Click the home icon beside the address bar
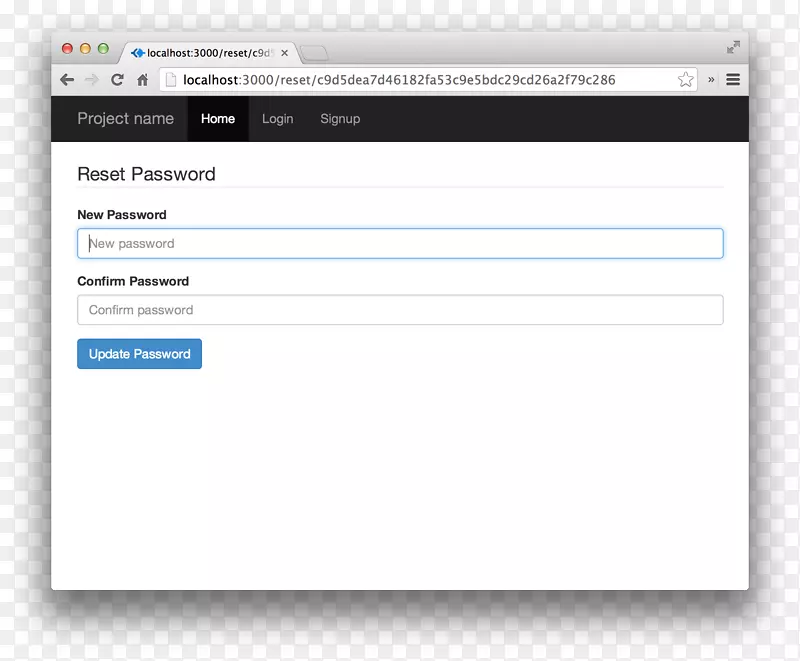The height and width of the screenshot is (661, 800). tap(144, 79)
